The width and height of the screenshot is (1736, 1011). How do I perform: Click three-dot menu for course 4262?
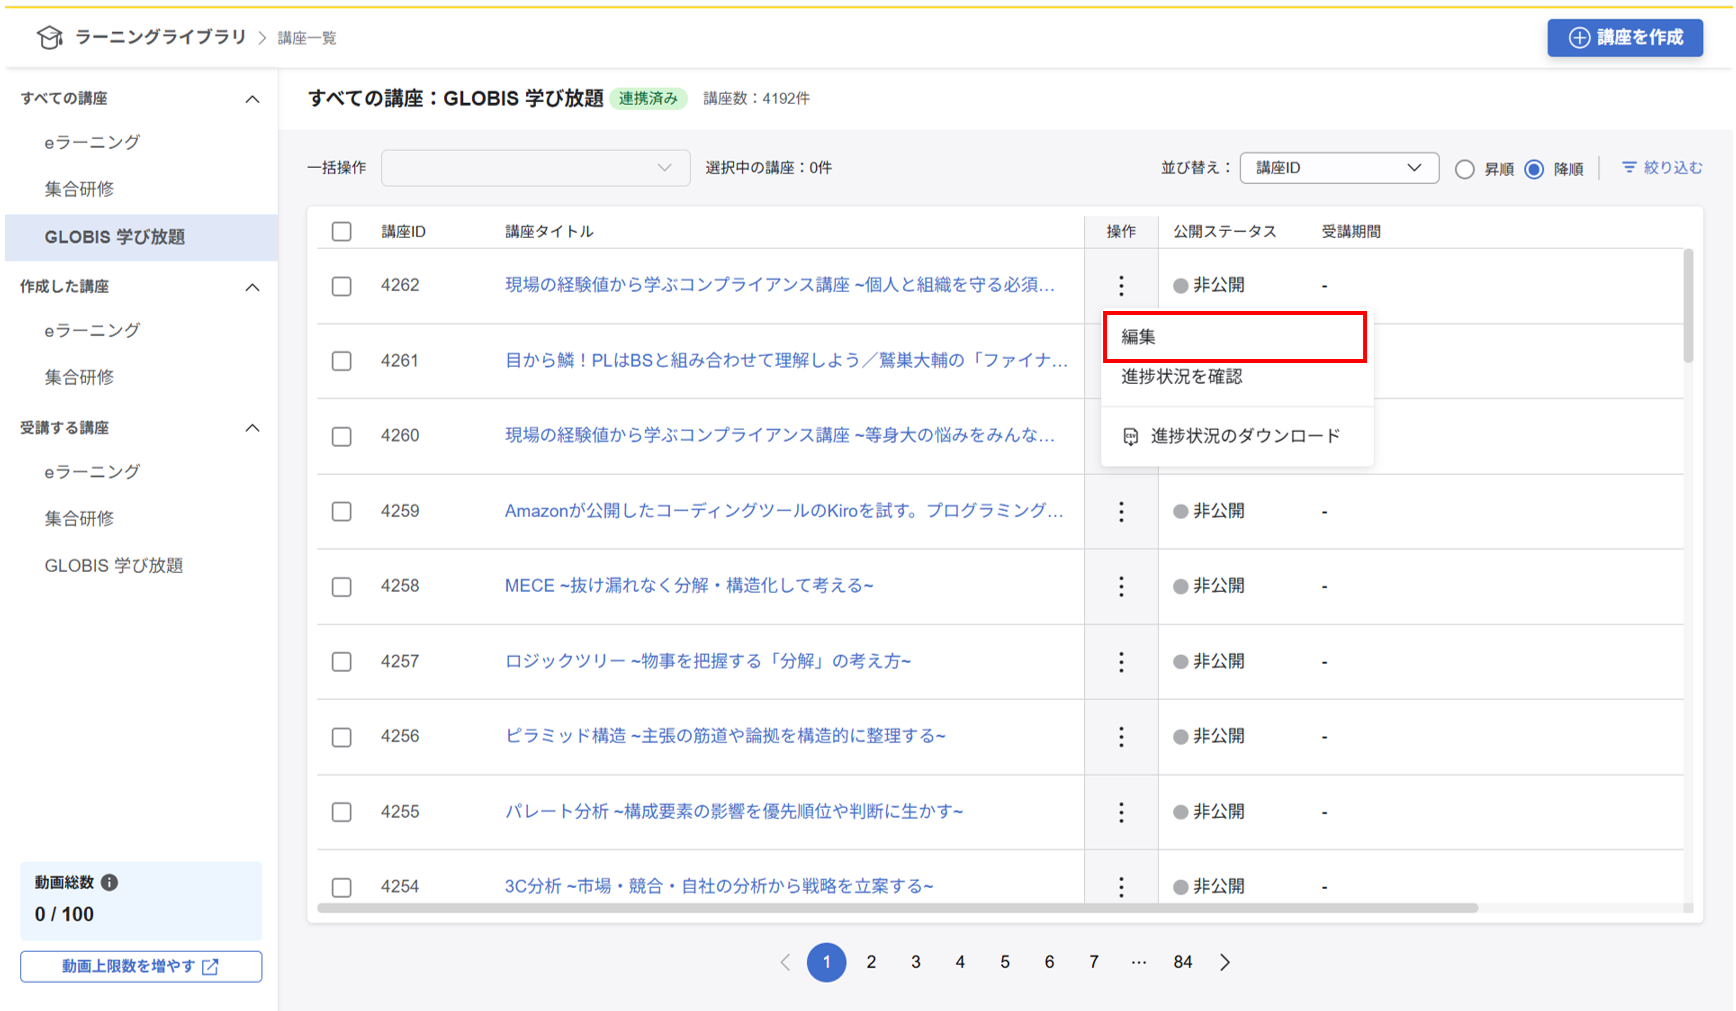[1121, 286]
